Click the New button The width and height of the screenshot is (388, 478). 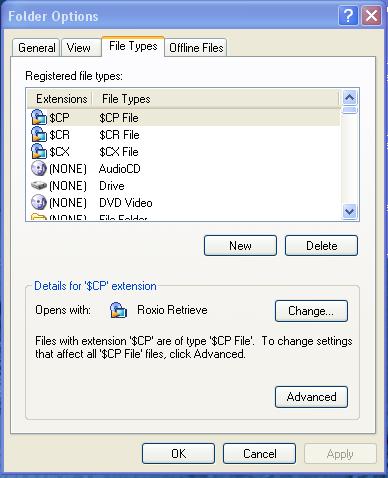[240, 246]
